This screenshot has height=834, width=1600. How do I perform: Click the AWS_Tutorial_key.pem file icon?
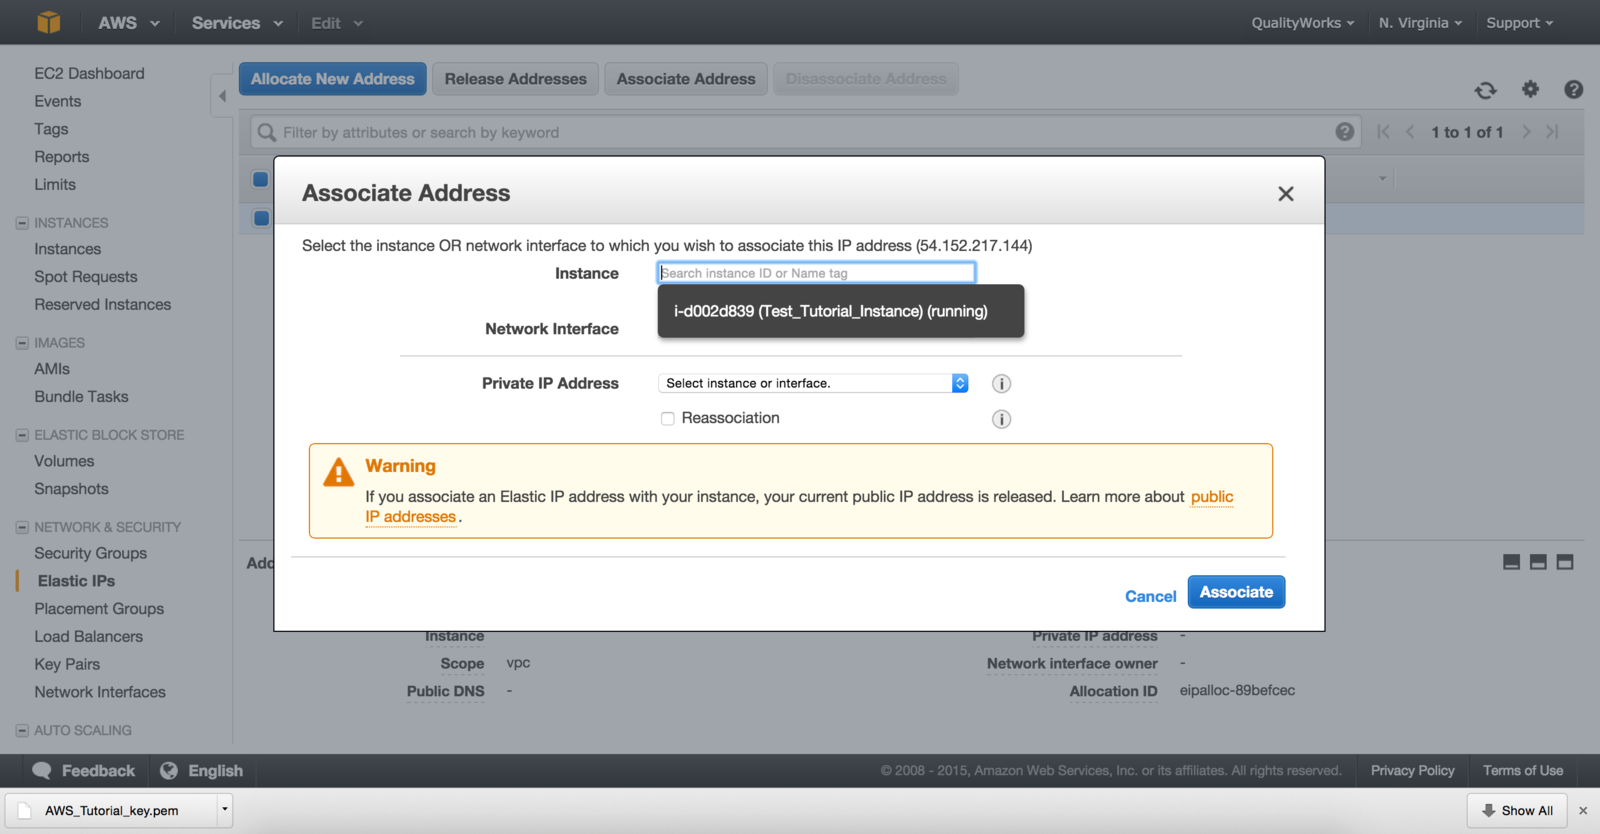click(x=25, y=811)
